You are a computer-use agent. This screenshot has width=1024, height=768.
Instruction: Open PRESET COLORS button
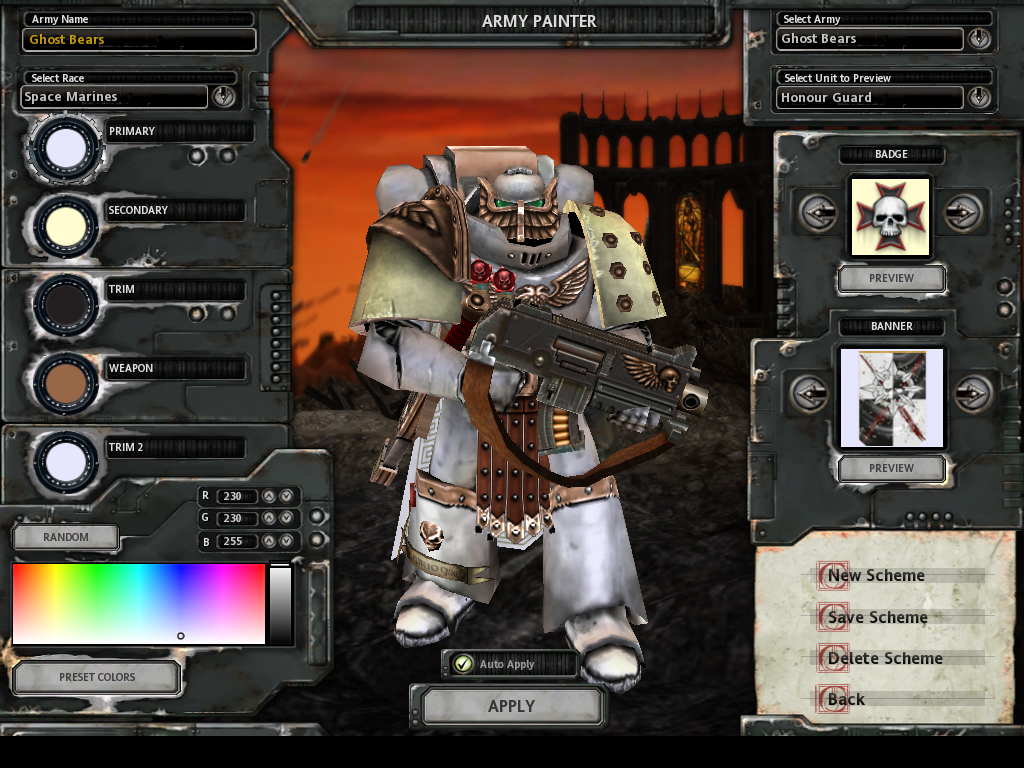coord(97,677)
